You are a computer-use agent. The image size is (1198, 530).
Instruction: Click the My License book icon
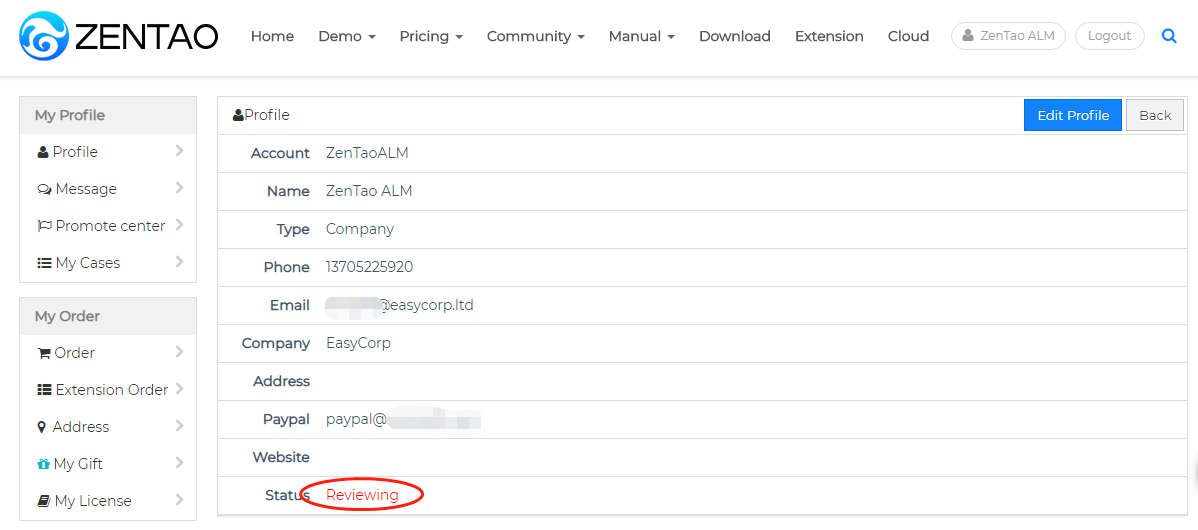(44, 501)
